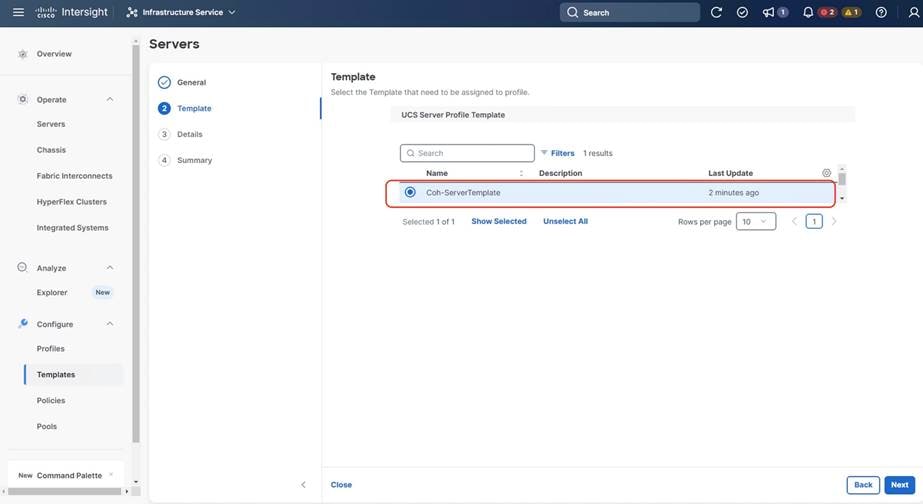Click the Coh-ServerTemplate name text

click(463, 193)
